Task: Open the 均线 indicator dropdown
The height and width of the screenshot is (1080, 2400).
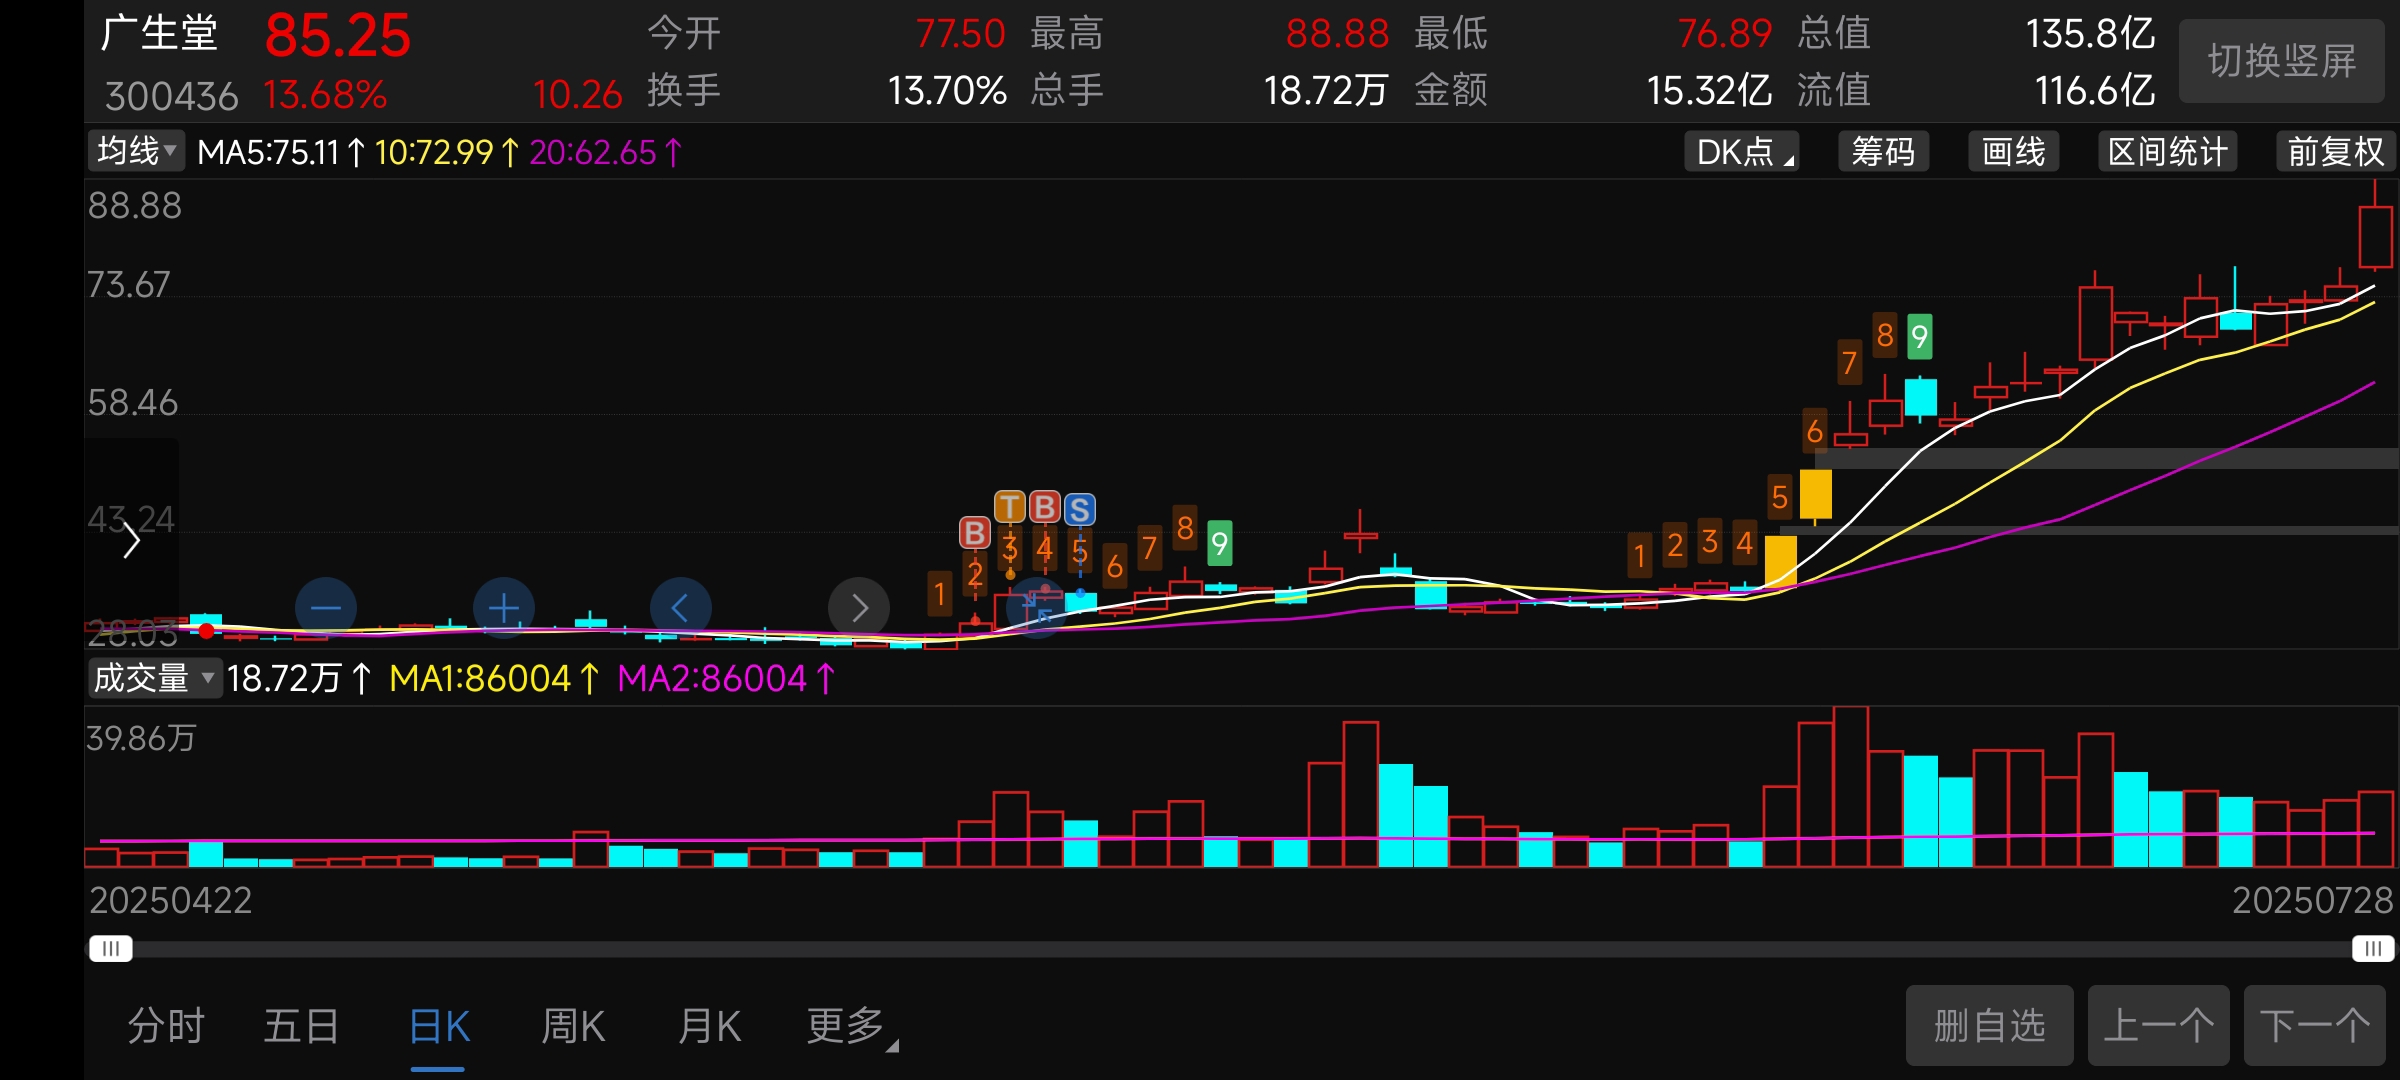Action: (137, 151)
